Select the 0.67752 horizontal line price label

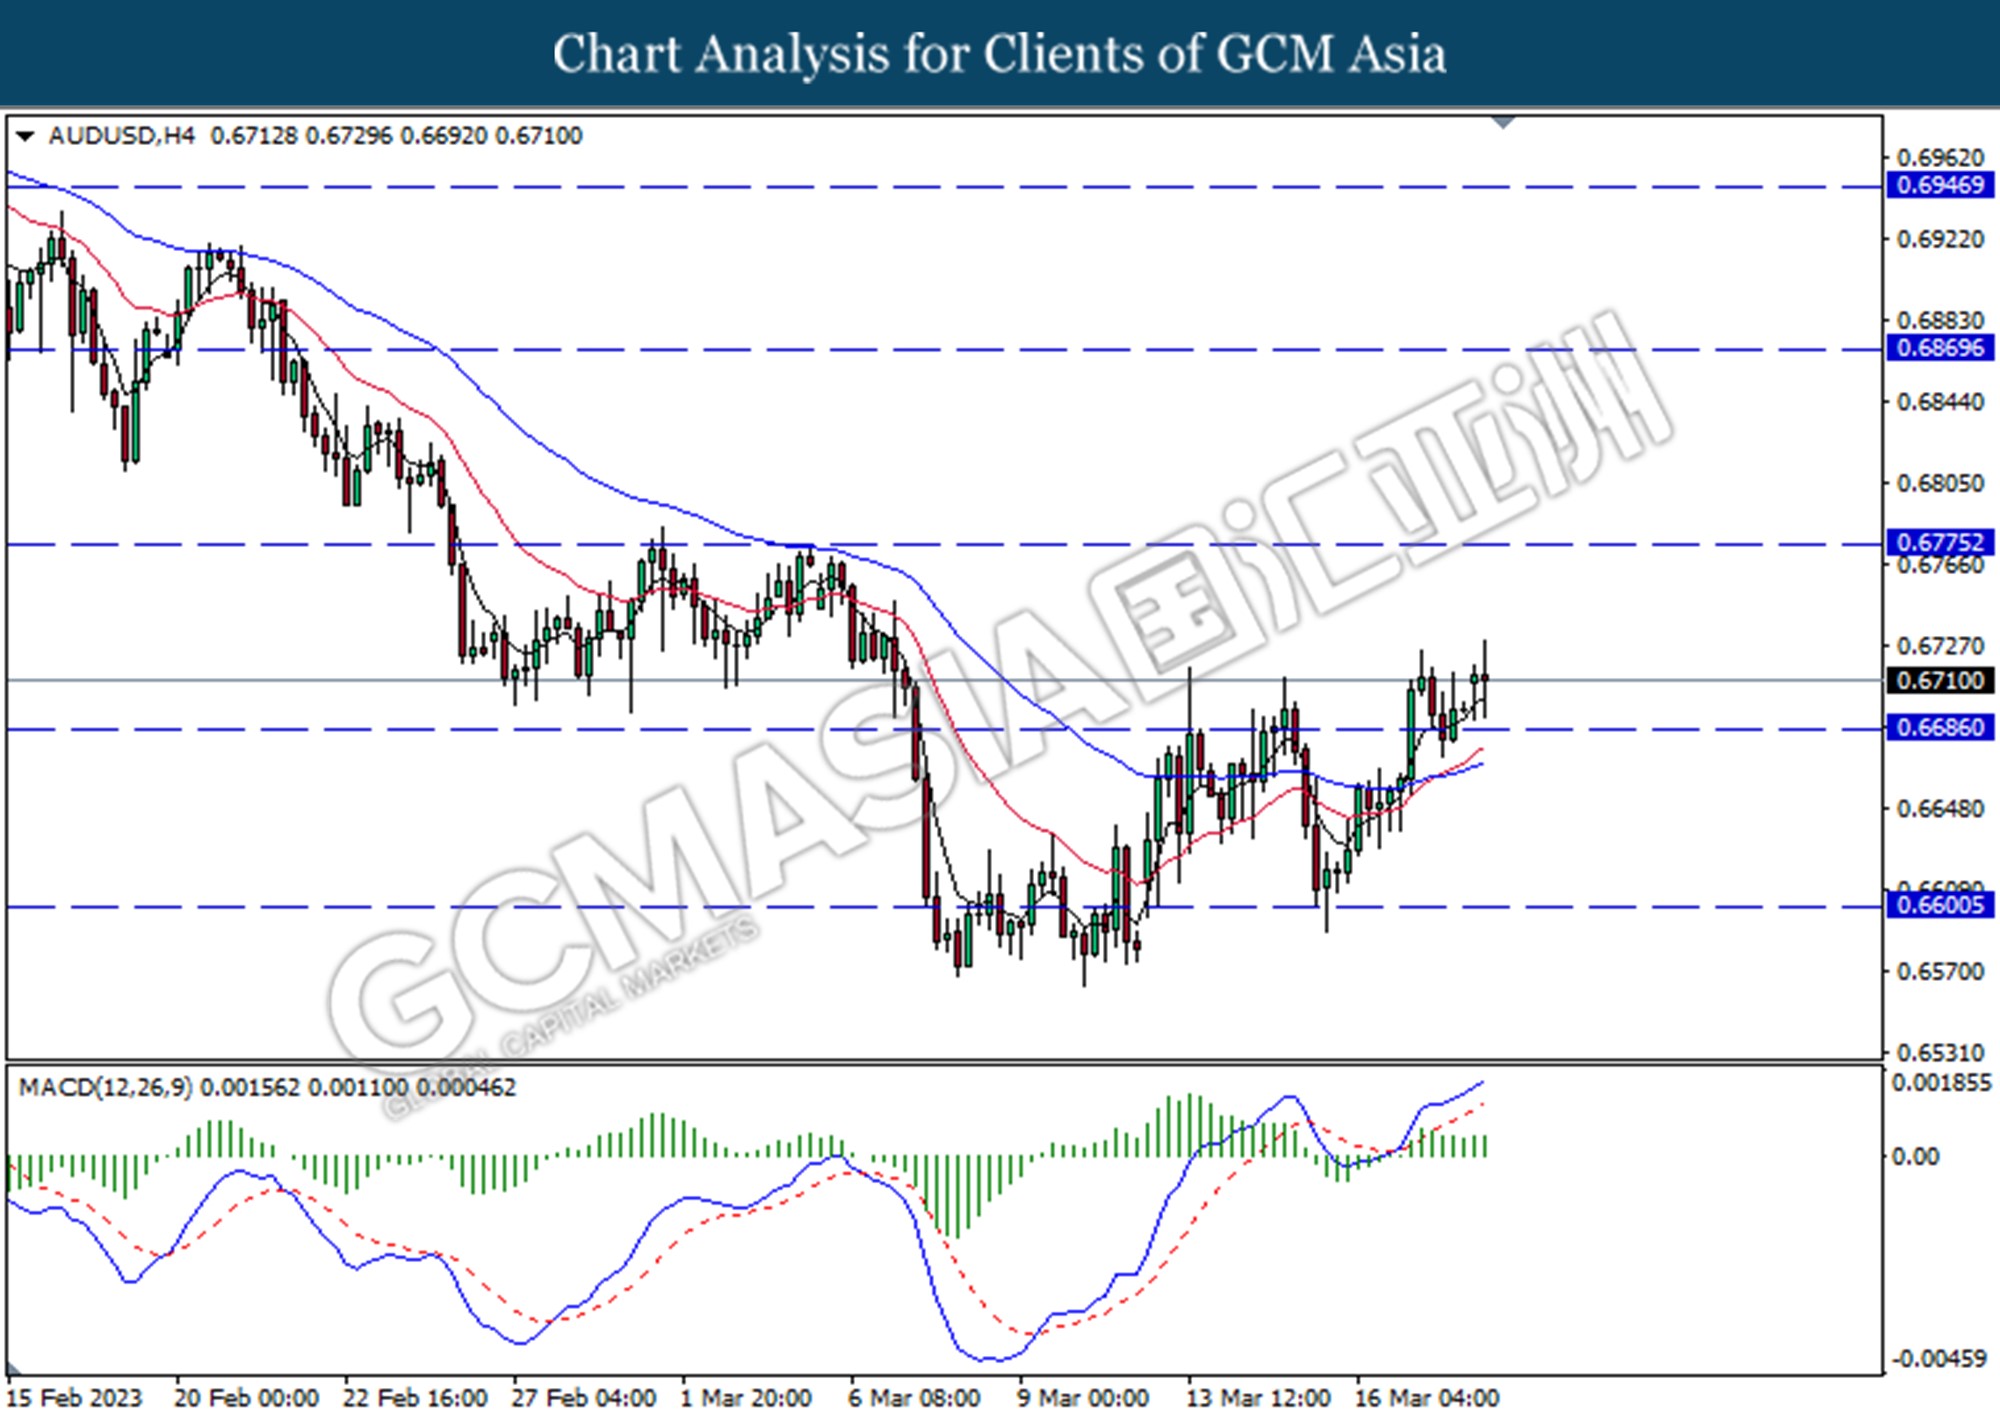coord(1940,542)
